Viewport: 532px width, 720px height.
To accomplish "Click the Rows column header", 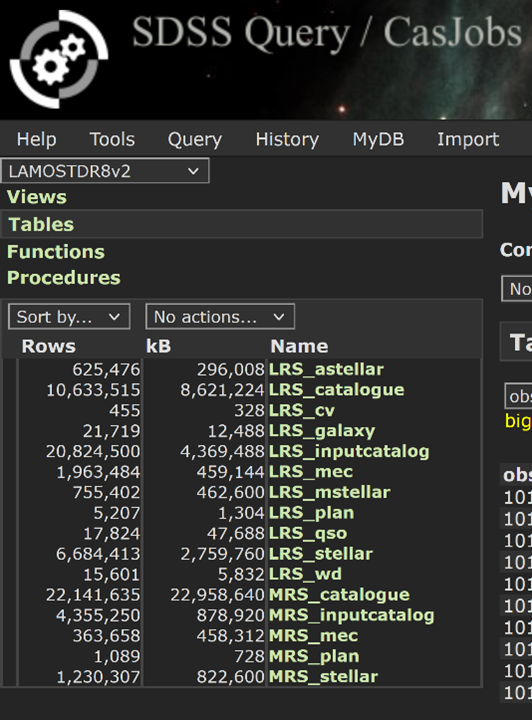I will tap(48, 346).
